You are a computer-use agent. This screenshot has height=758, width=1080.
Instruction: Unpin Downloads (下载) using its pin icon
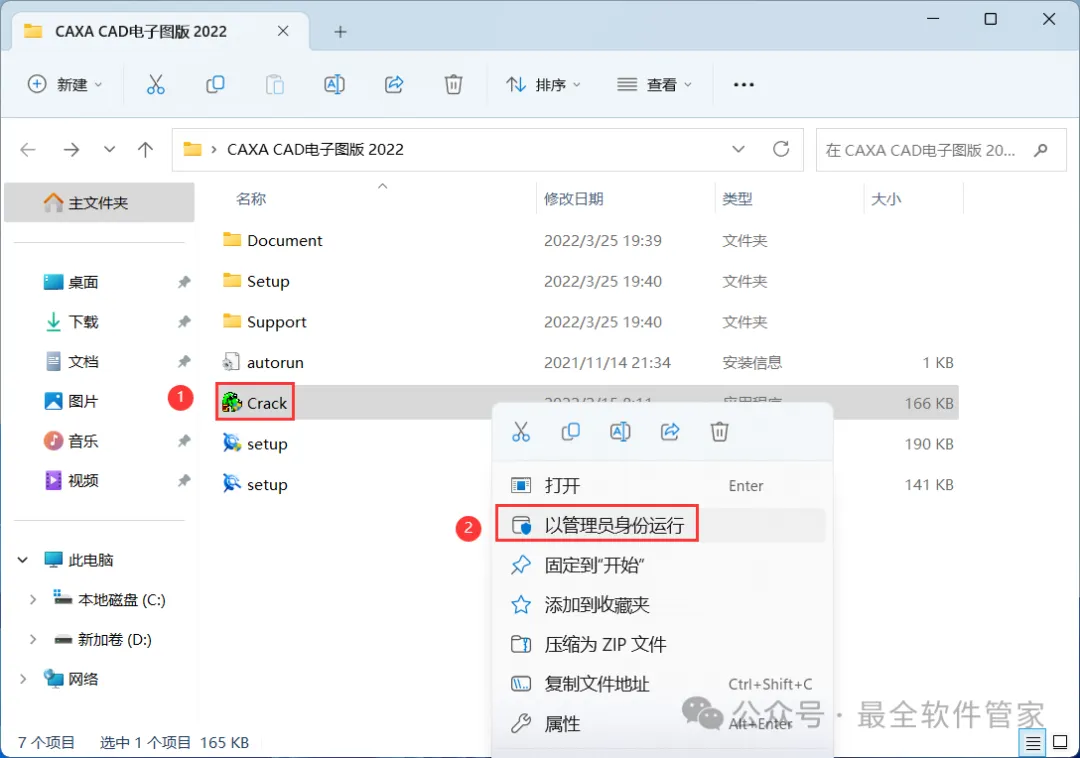[x=184, y=322]
